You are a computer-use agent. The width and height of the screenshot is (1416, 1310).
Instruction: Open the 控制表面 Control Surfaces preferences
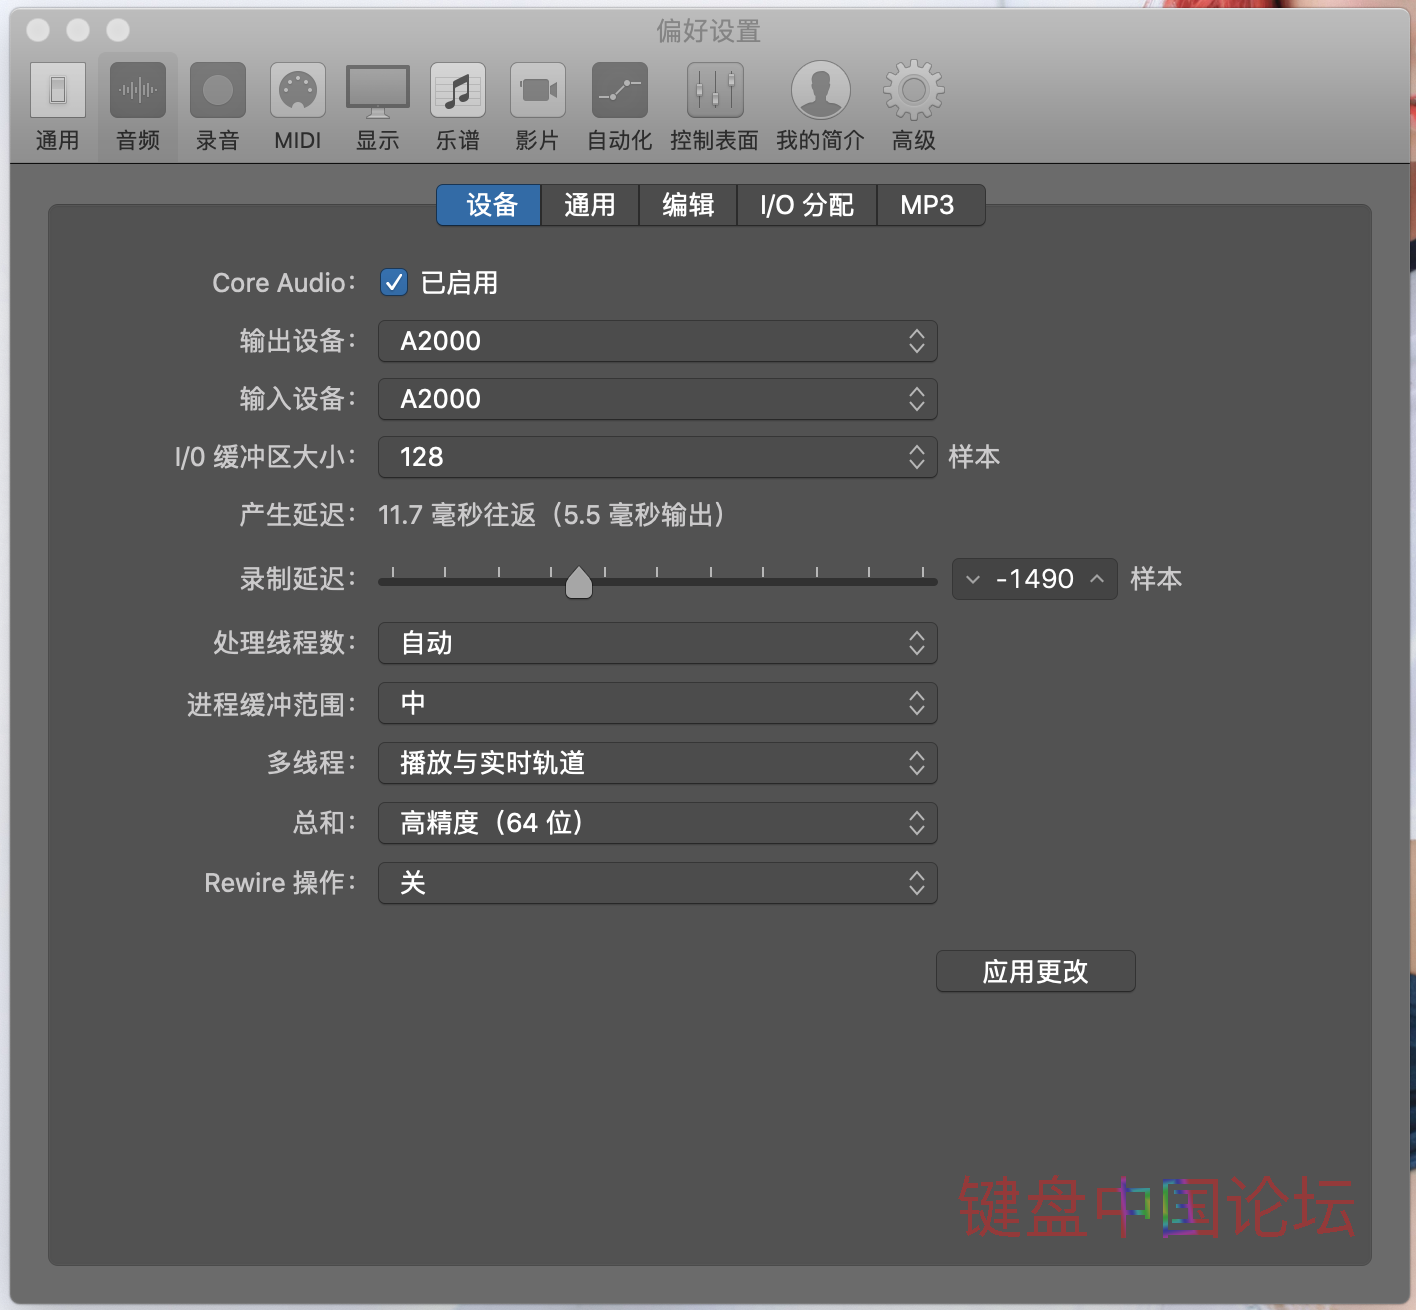714,106
